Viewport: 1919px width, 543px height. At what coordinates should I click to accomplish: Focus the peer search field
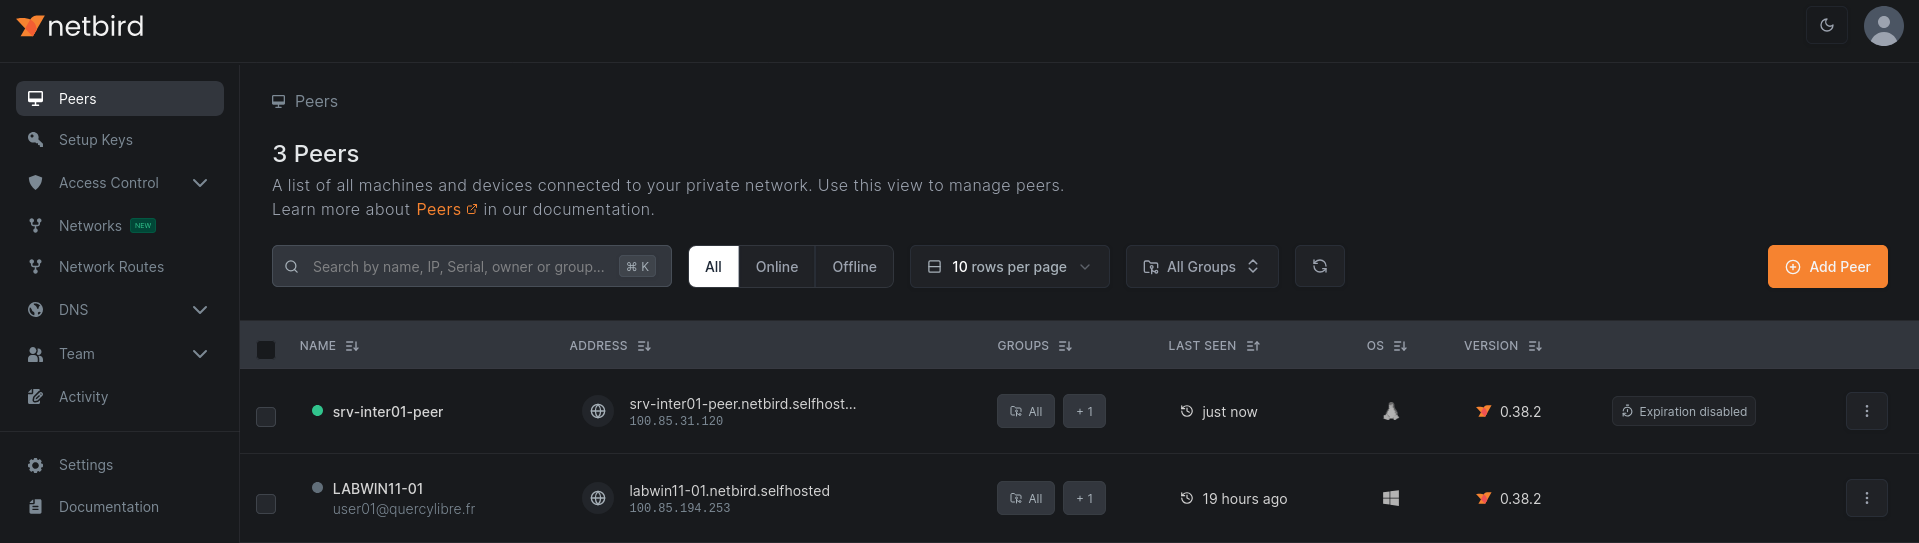tap(460, 267)
